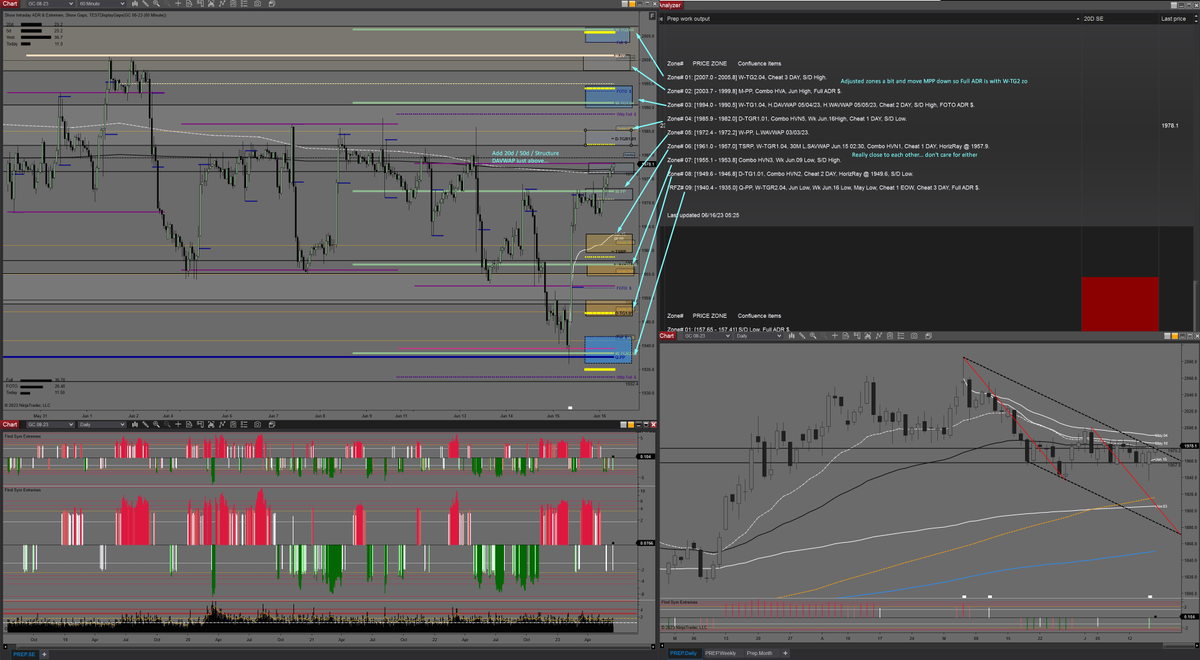Image resolution: width=1200 pixels, height=660 pixels.
Task: Click the Chart title label of 60 Minute window
Action: tap(11, 4)
